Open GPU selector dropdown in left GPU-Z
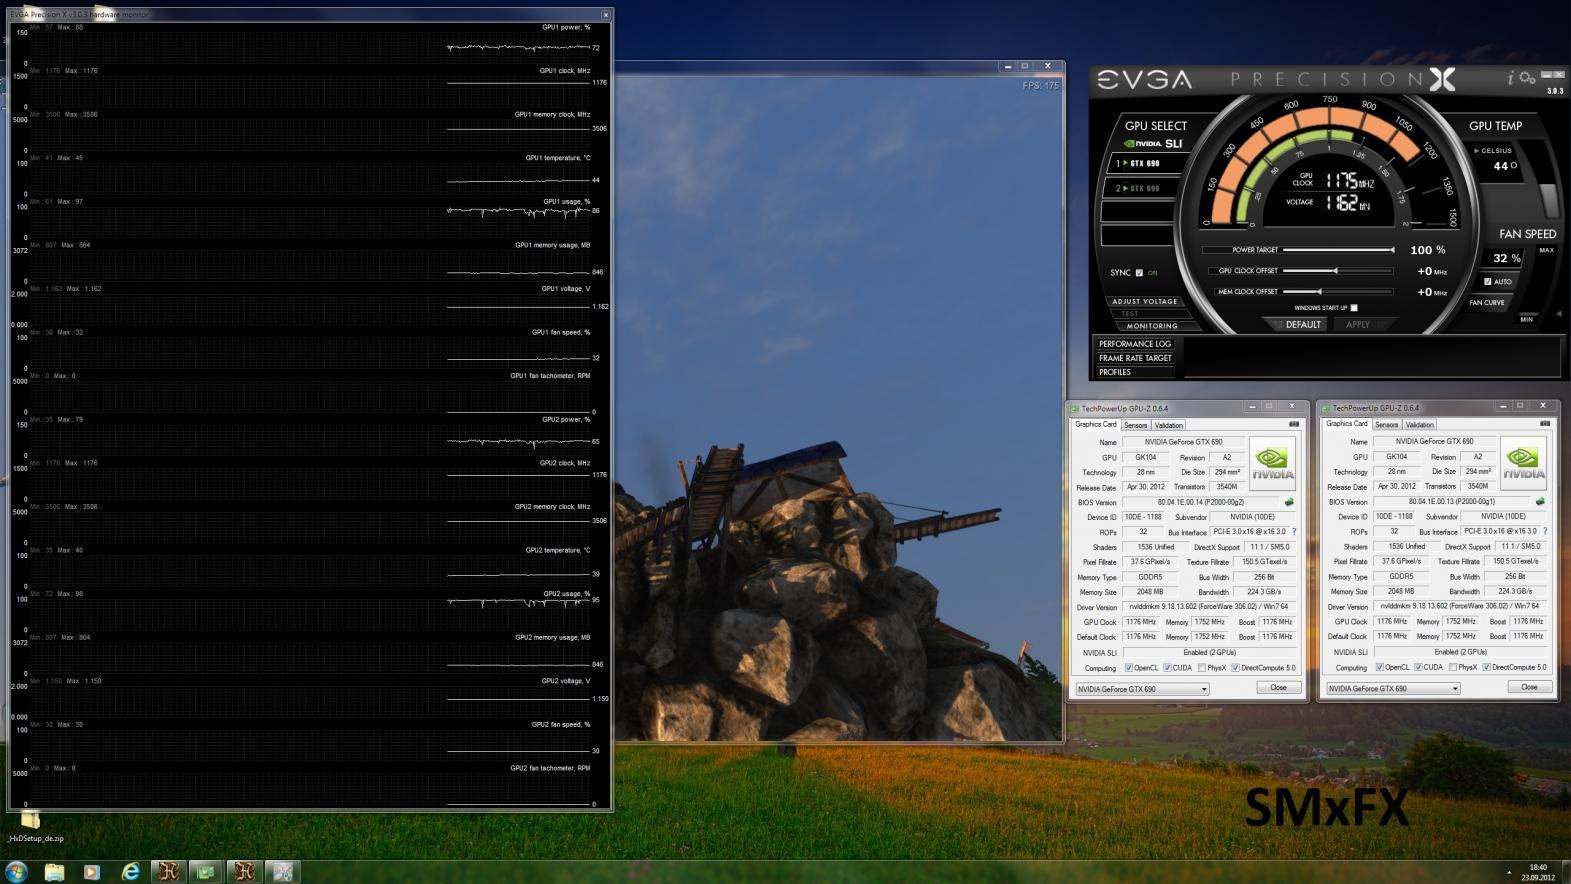The height and width of the screenshot is (884, 1571). (1142, 689)
